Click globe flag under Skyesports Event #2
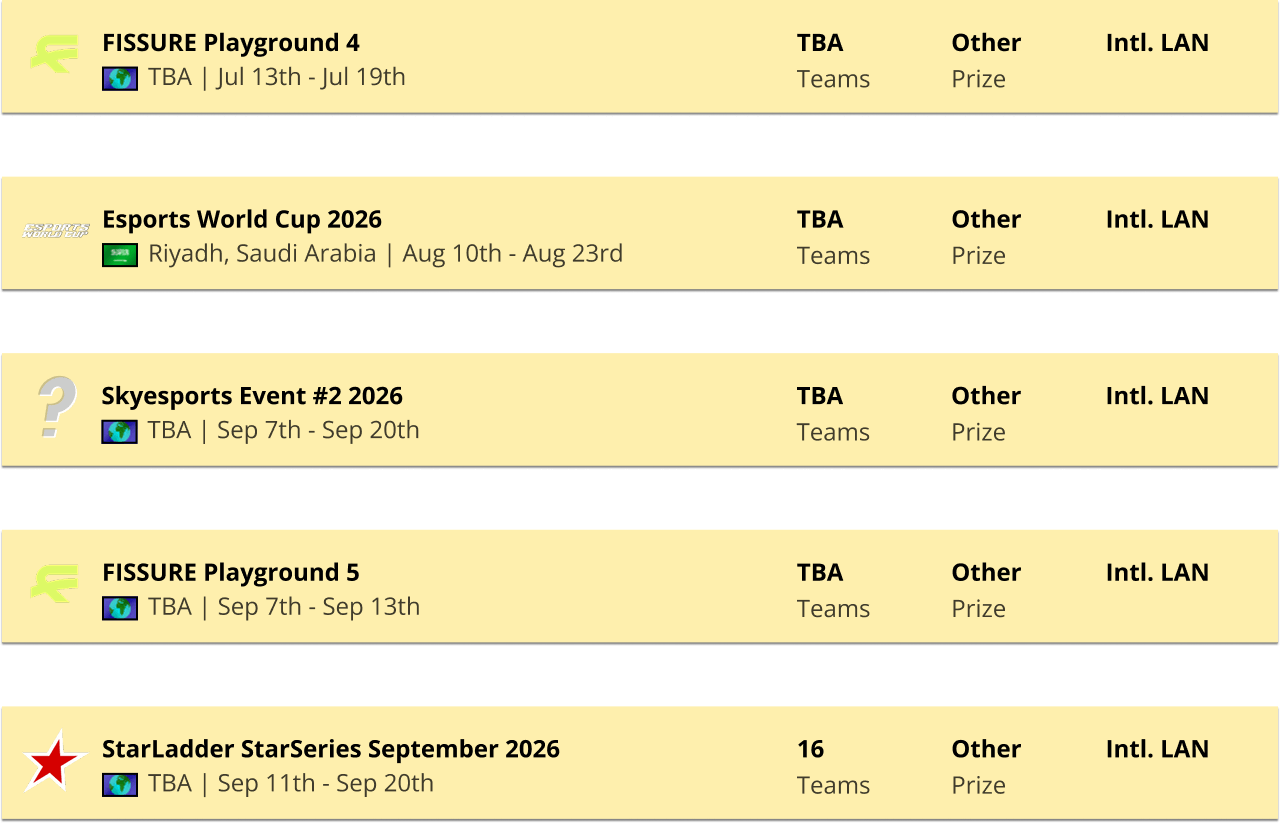This screenshot has width=1280, height=823. click(x=120, y=431)
